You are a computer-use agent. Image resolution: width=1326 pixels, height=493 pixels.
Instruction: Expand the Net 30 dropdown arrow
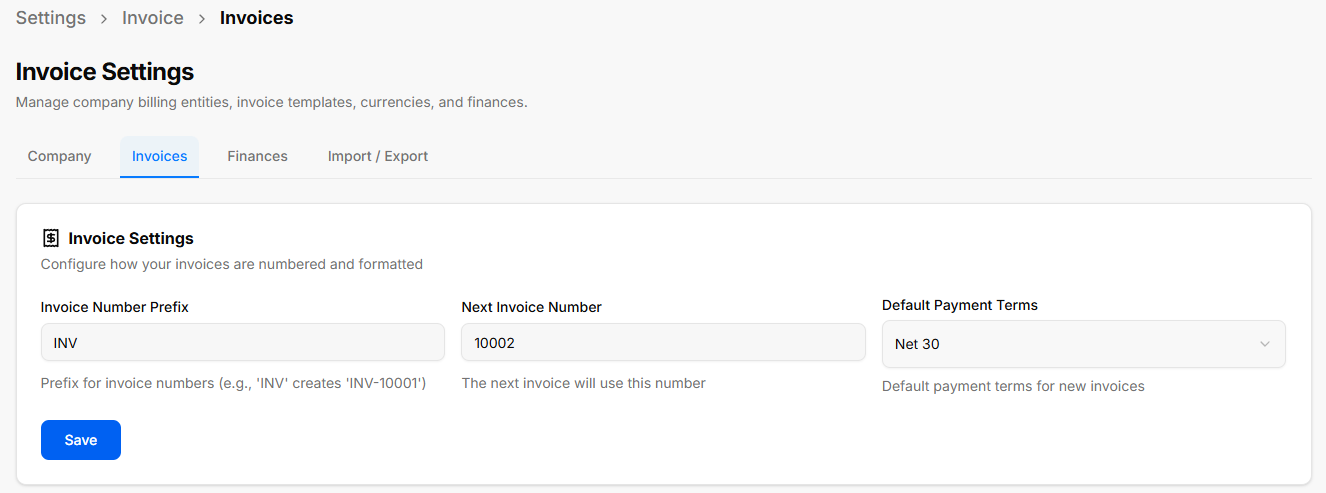pyautogui.click(x=1265, y=344)
